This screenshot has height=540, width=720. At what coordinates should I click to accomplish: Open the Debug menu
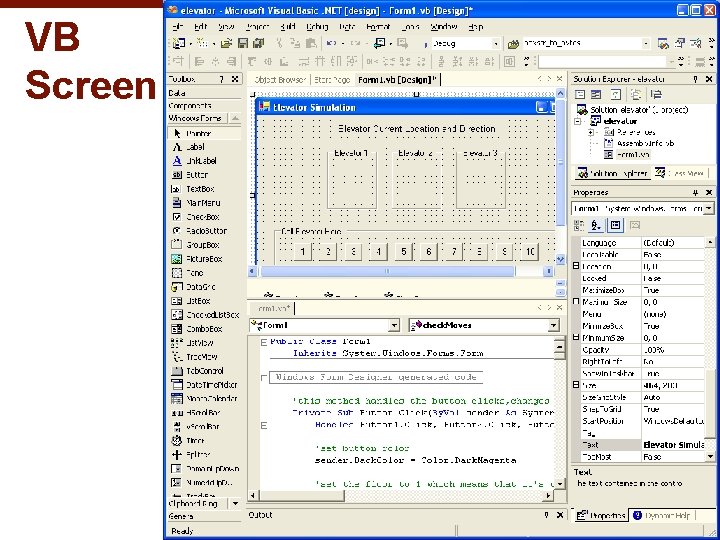pos(317,27)
